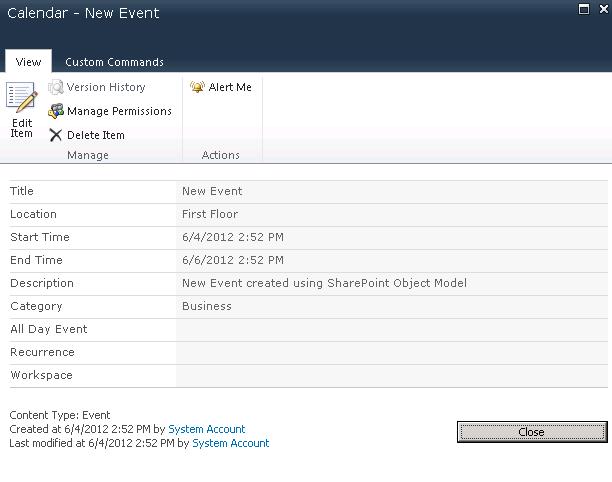Open the System Account link after 'Created at'
Viewport: 612px width, 482px height.
point(206,429)
